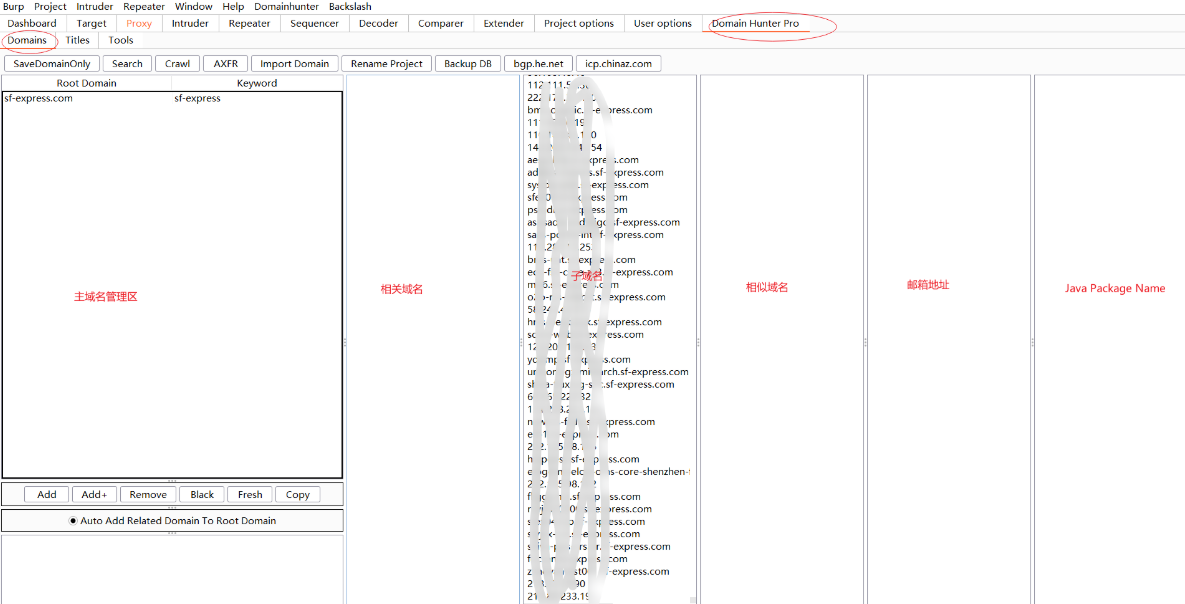
Task: Click the empty text area below Auto Add option
Action: [172, 569]
